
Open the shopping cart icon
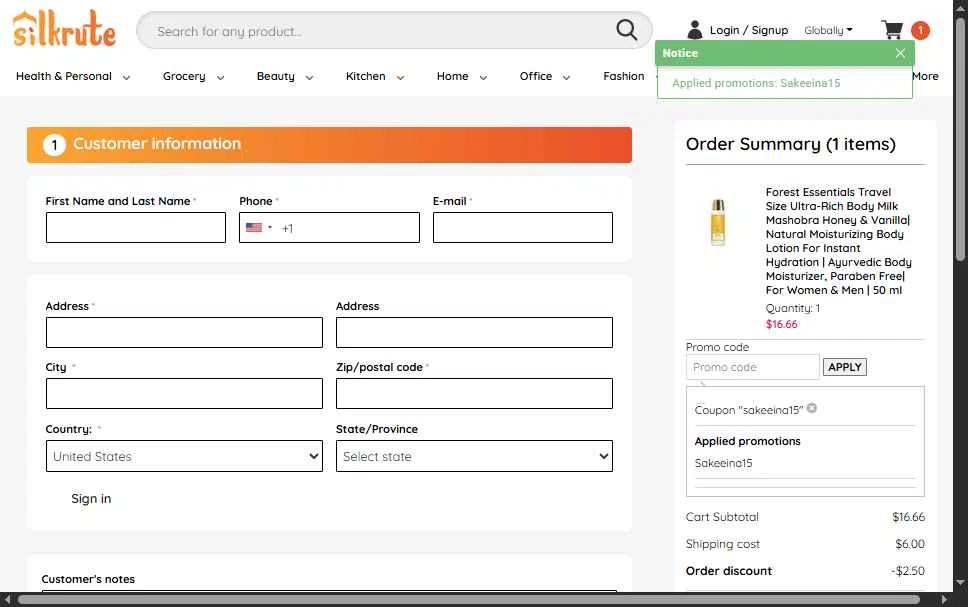click(892, 30)
